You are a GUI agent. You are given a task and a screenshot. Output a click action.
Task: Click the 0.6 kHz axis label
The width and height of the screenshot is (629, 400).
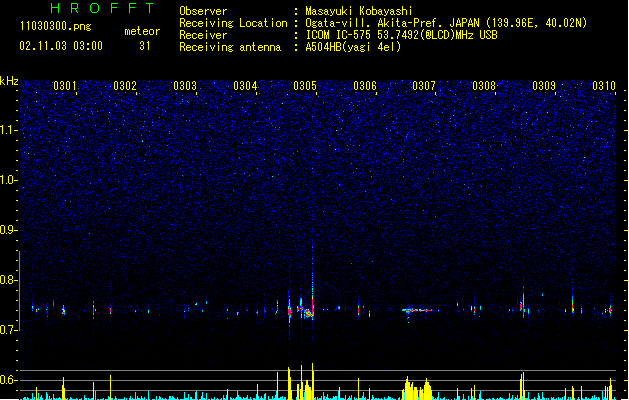click(9, 380)
